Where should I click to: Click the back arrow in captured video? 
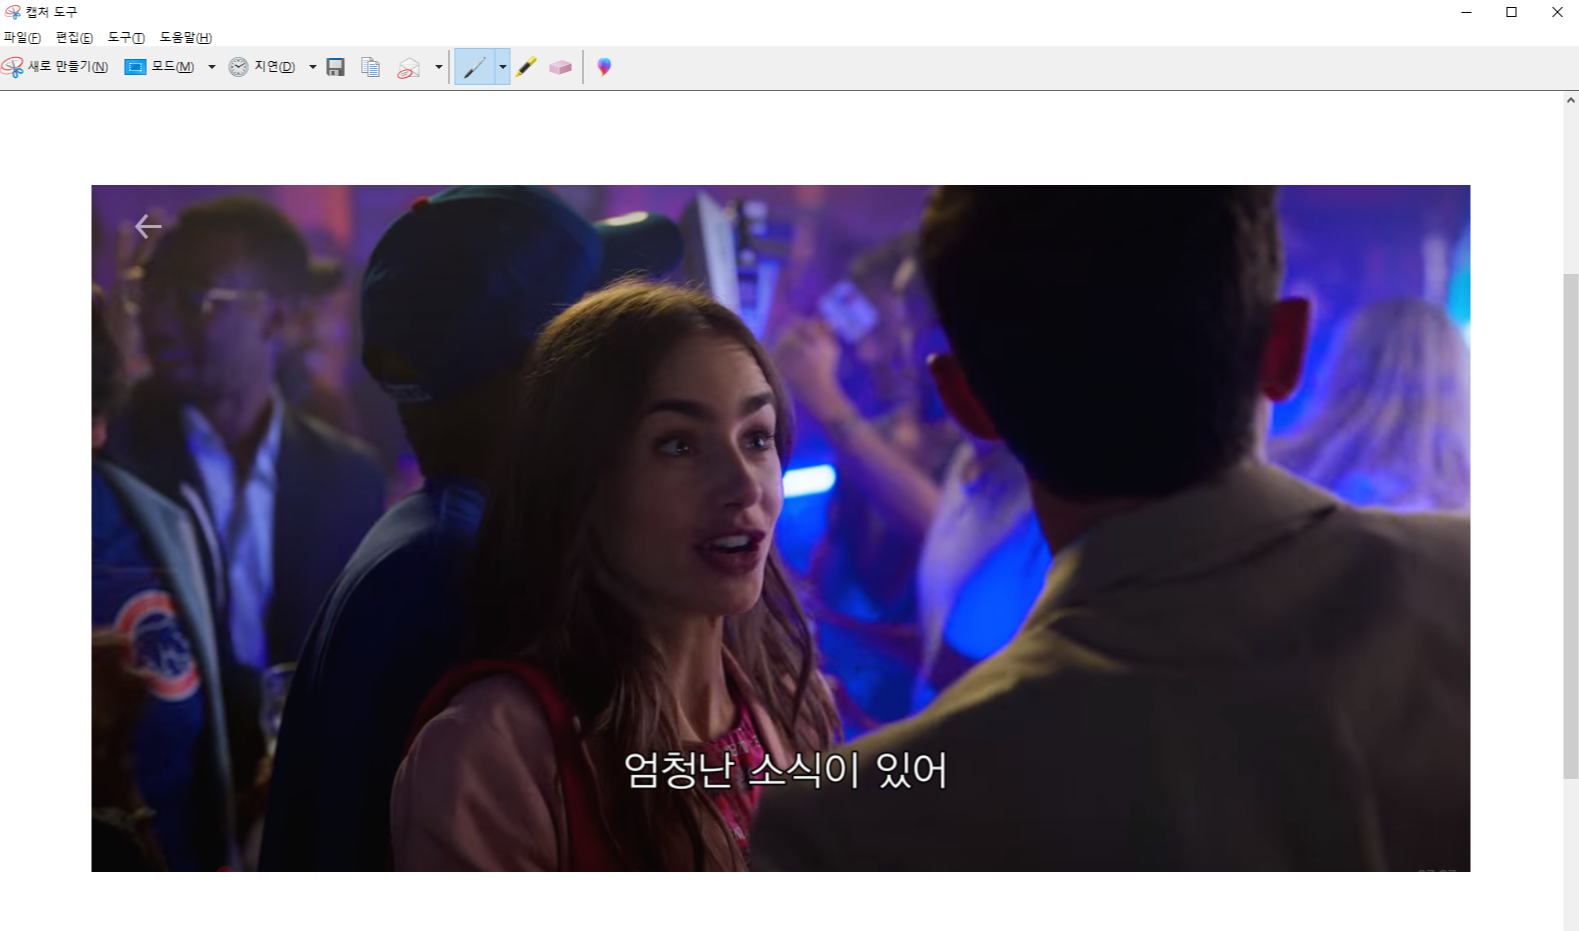coord(148,227)
